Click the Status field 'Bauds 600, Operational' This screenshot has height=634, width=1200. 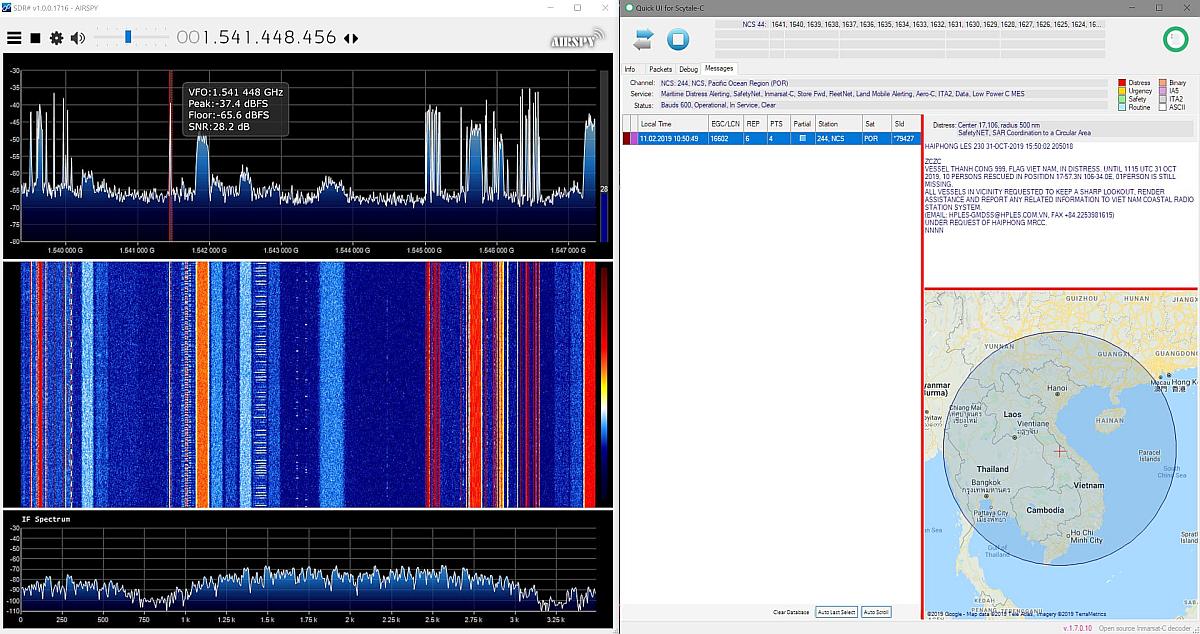(885, 105)
